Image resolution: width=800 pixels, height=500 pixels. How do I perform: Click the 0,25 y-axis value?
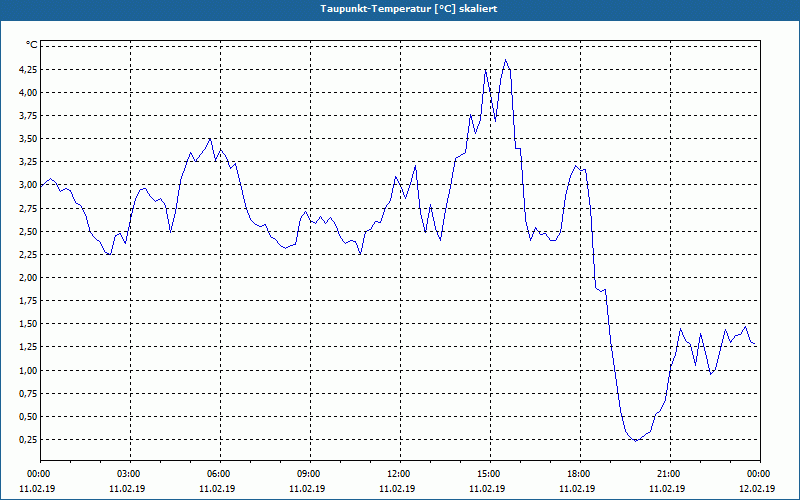click(28, 440)
